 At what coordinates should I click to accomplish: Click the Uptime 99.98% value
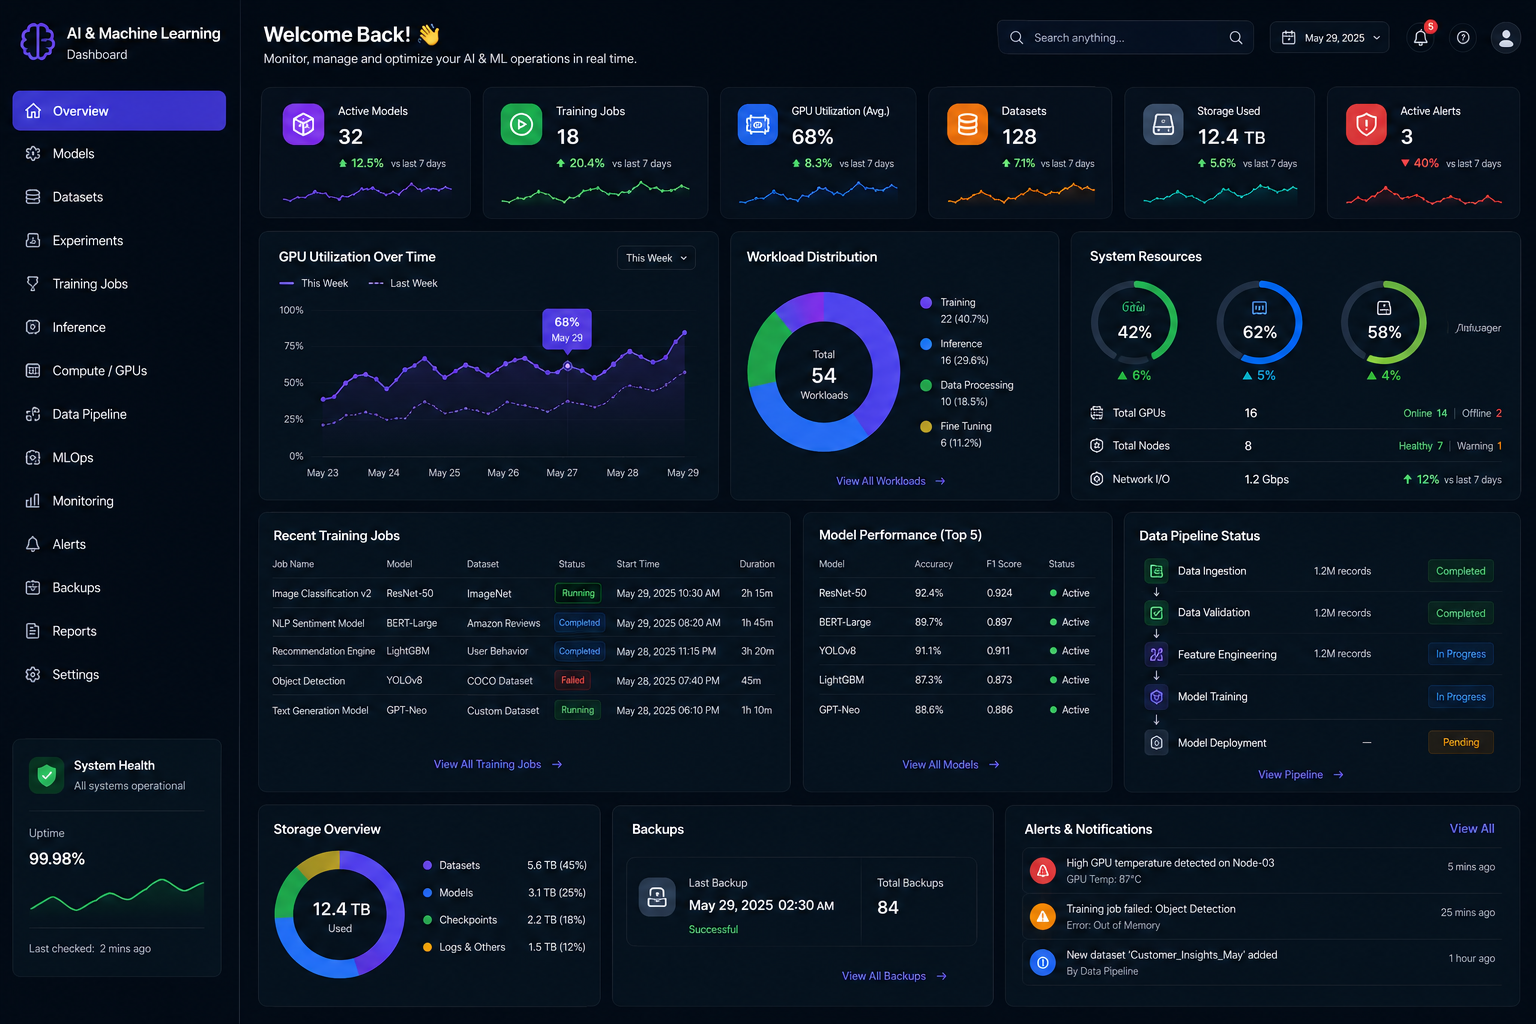click(x=57, y=859)
